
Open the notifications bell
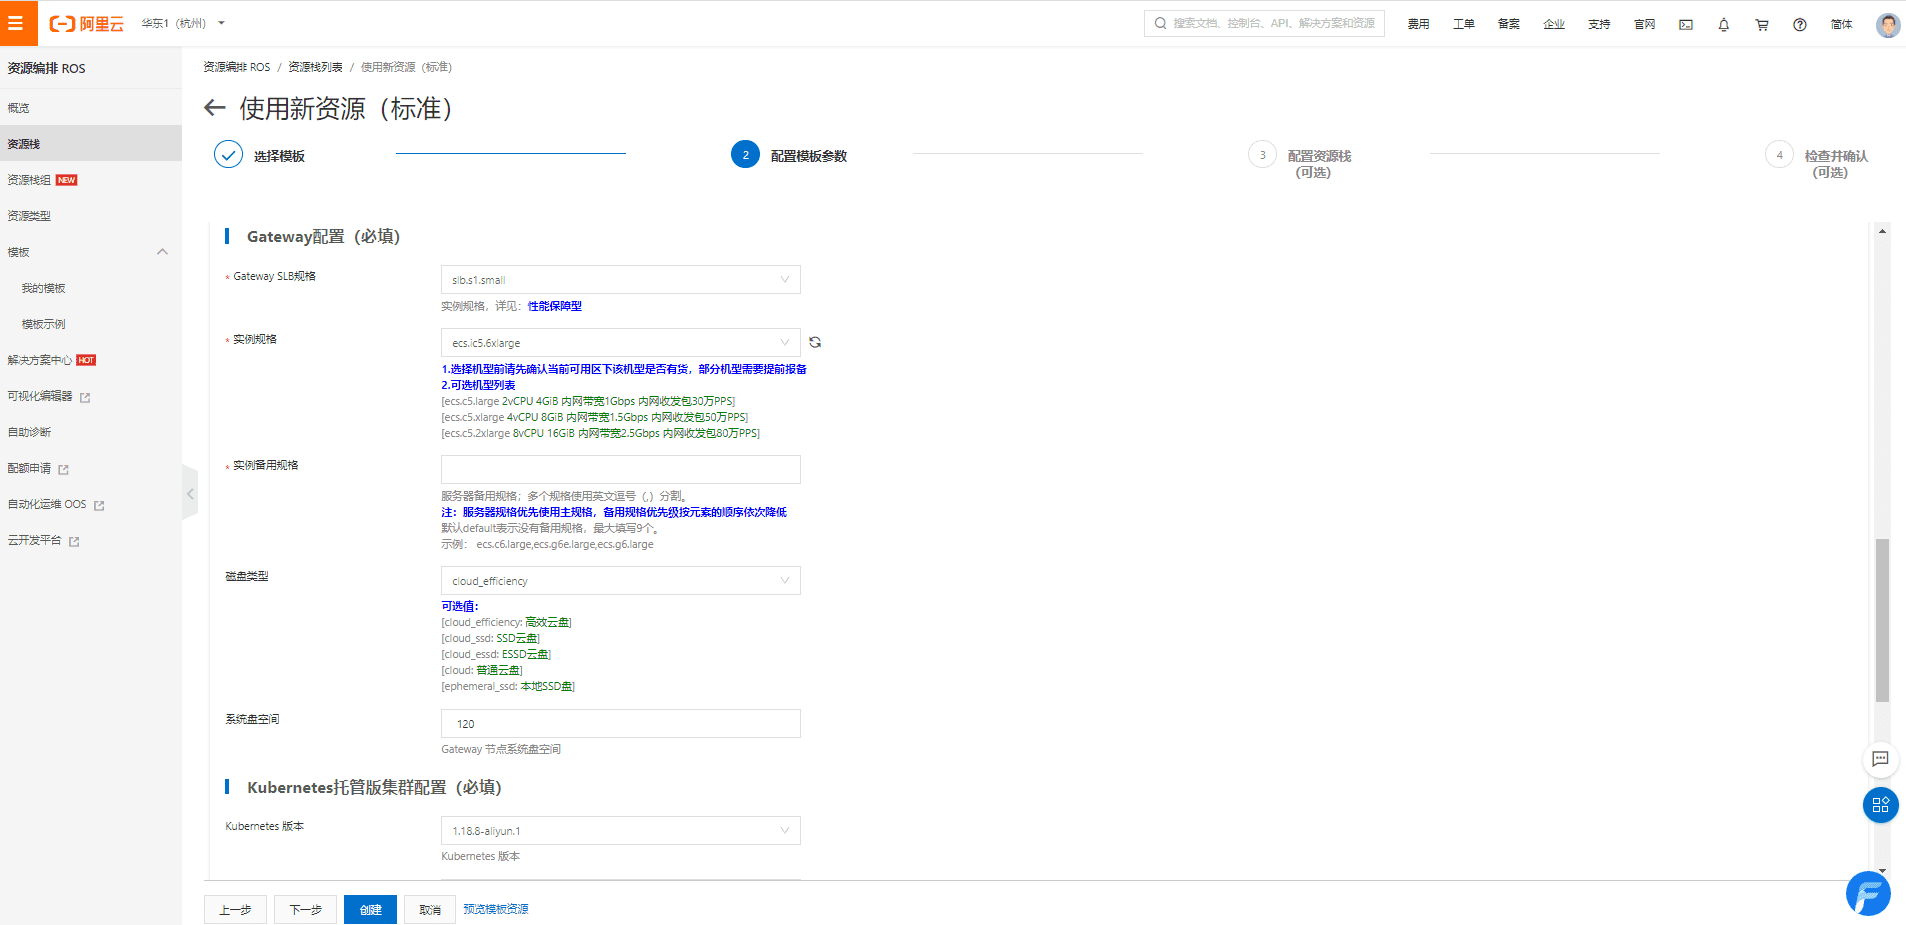click(1724, 24)
